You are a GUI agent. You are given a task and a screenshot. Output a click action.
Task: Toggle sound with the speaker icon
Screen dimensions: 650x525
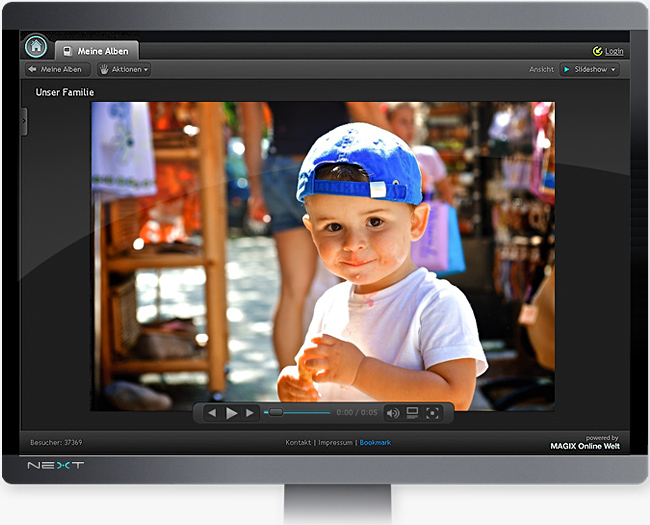pyautogui.click(x=393, y=413)
